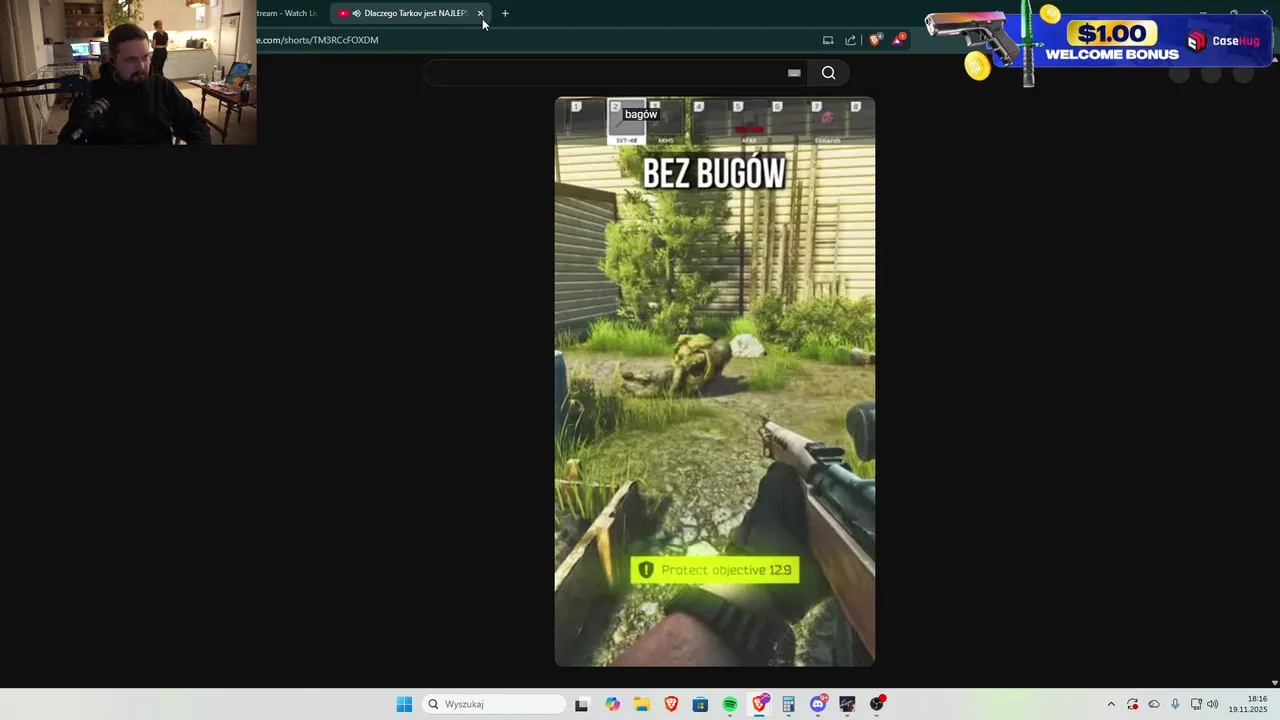
Task: Click the sync tray icon with red dot
Action: coord(1133,704)
